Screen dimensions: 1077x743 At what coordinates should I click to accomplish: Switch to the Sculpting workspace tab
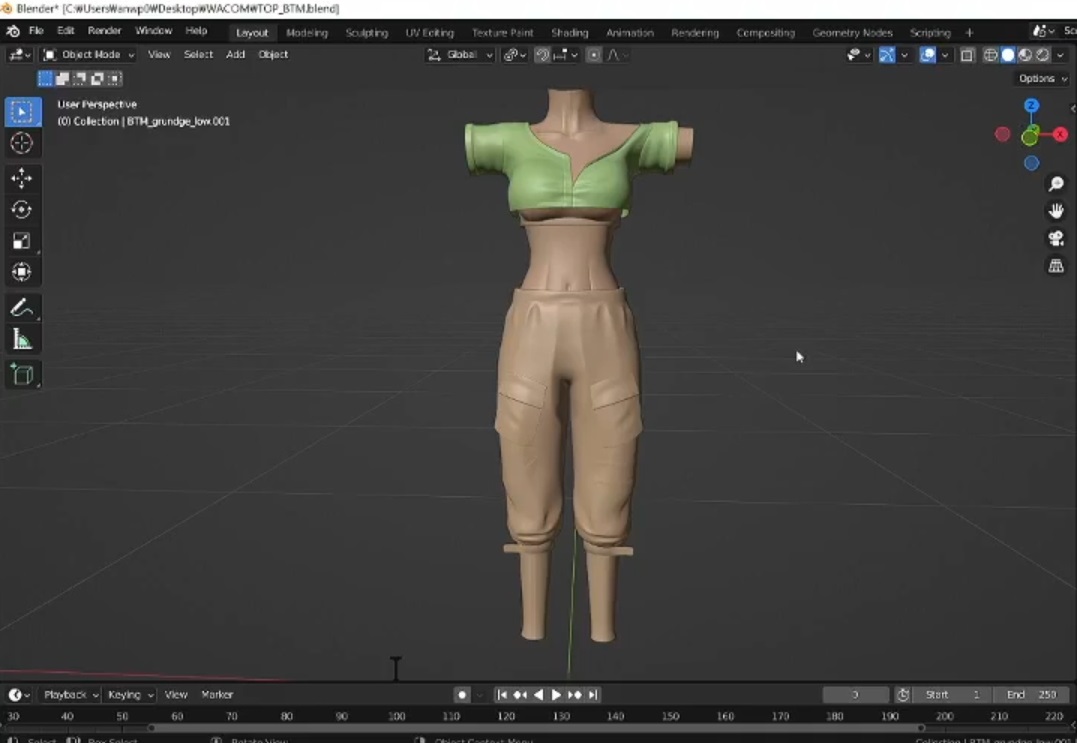[367, 32]
